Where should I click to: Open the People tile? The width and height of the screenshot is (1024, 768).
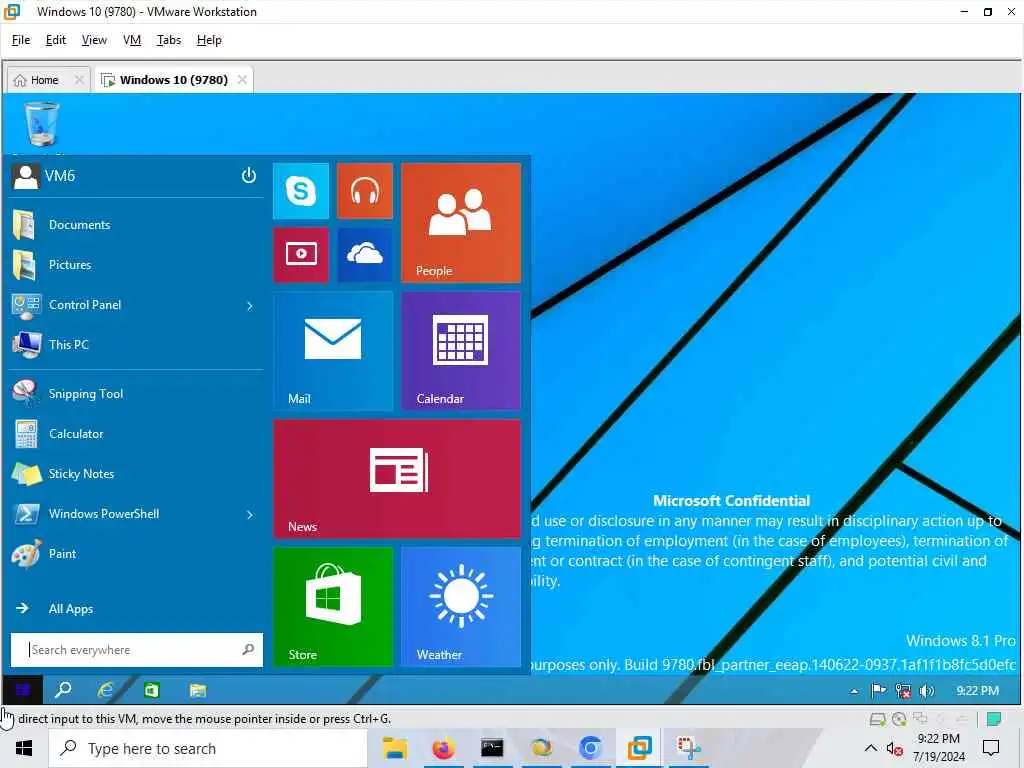(461, 223)
